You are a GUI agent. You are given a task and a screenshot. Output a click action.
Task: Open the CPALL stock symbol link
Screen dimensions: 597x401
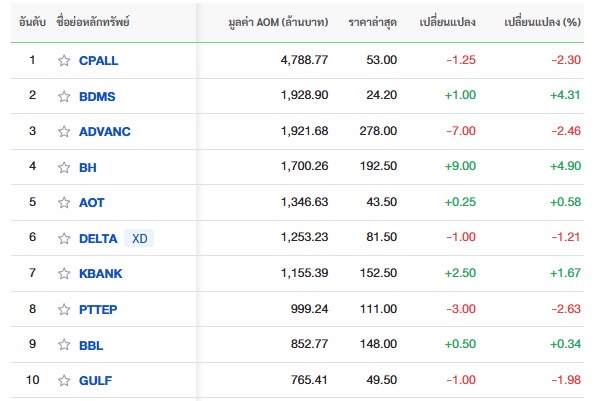pos(99,61)
